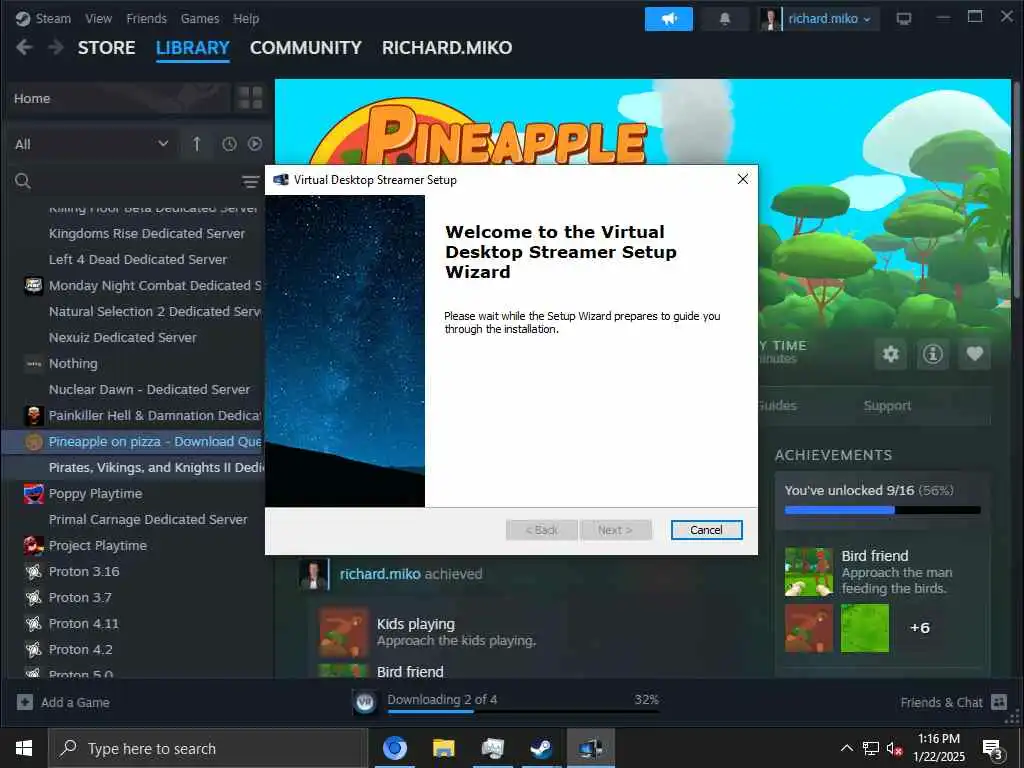
Task: Click the muted volume tray icon
Action: point(894,748)
